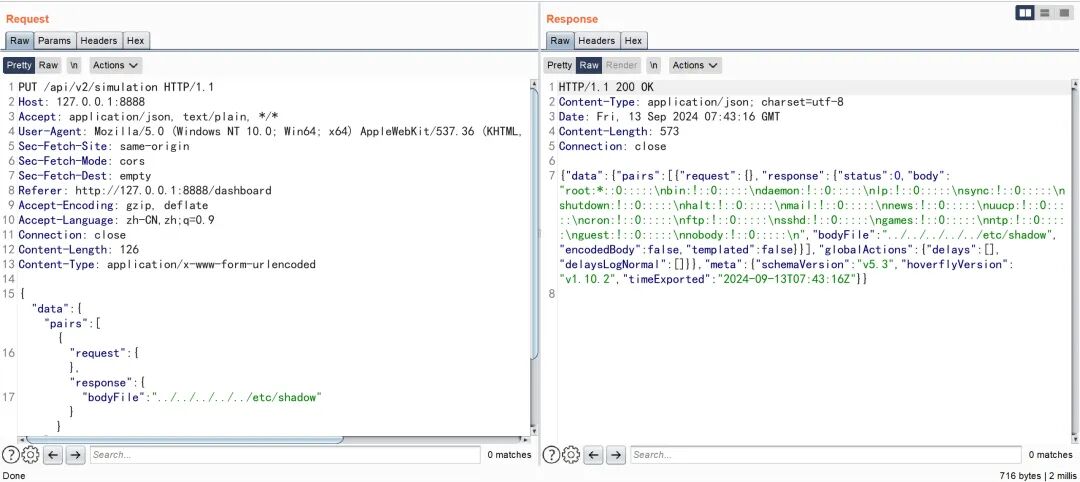Open Request search settings gear
Image resolution: width=1080 pixels, height=482 pixels.
point(30,454)
